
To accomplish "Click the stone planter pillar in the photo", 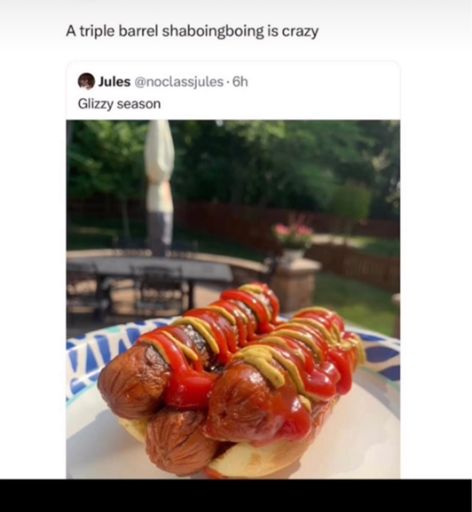I will coord(295,283).
